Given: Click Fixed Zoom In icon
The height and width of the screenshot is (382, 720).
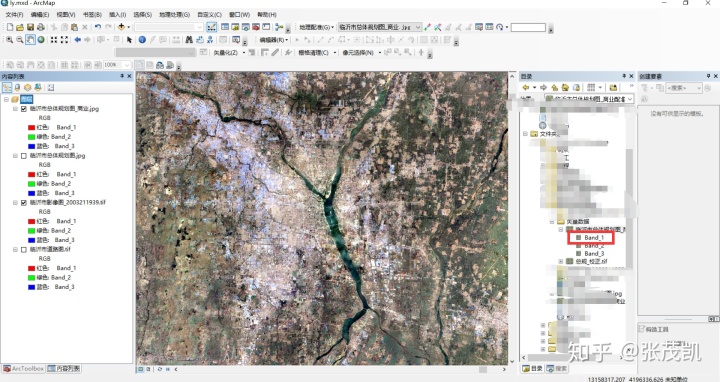Looking at the screenshot, I should coord(54,40).
